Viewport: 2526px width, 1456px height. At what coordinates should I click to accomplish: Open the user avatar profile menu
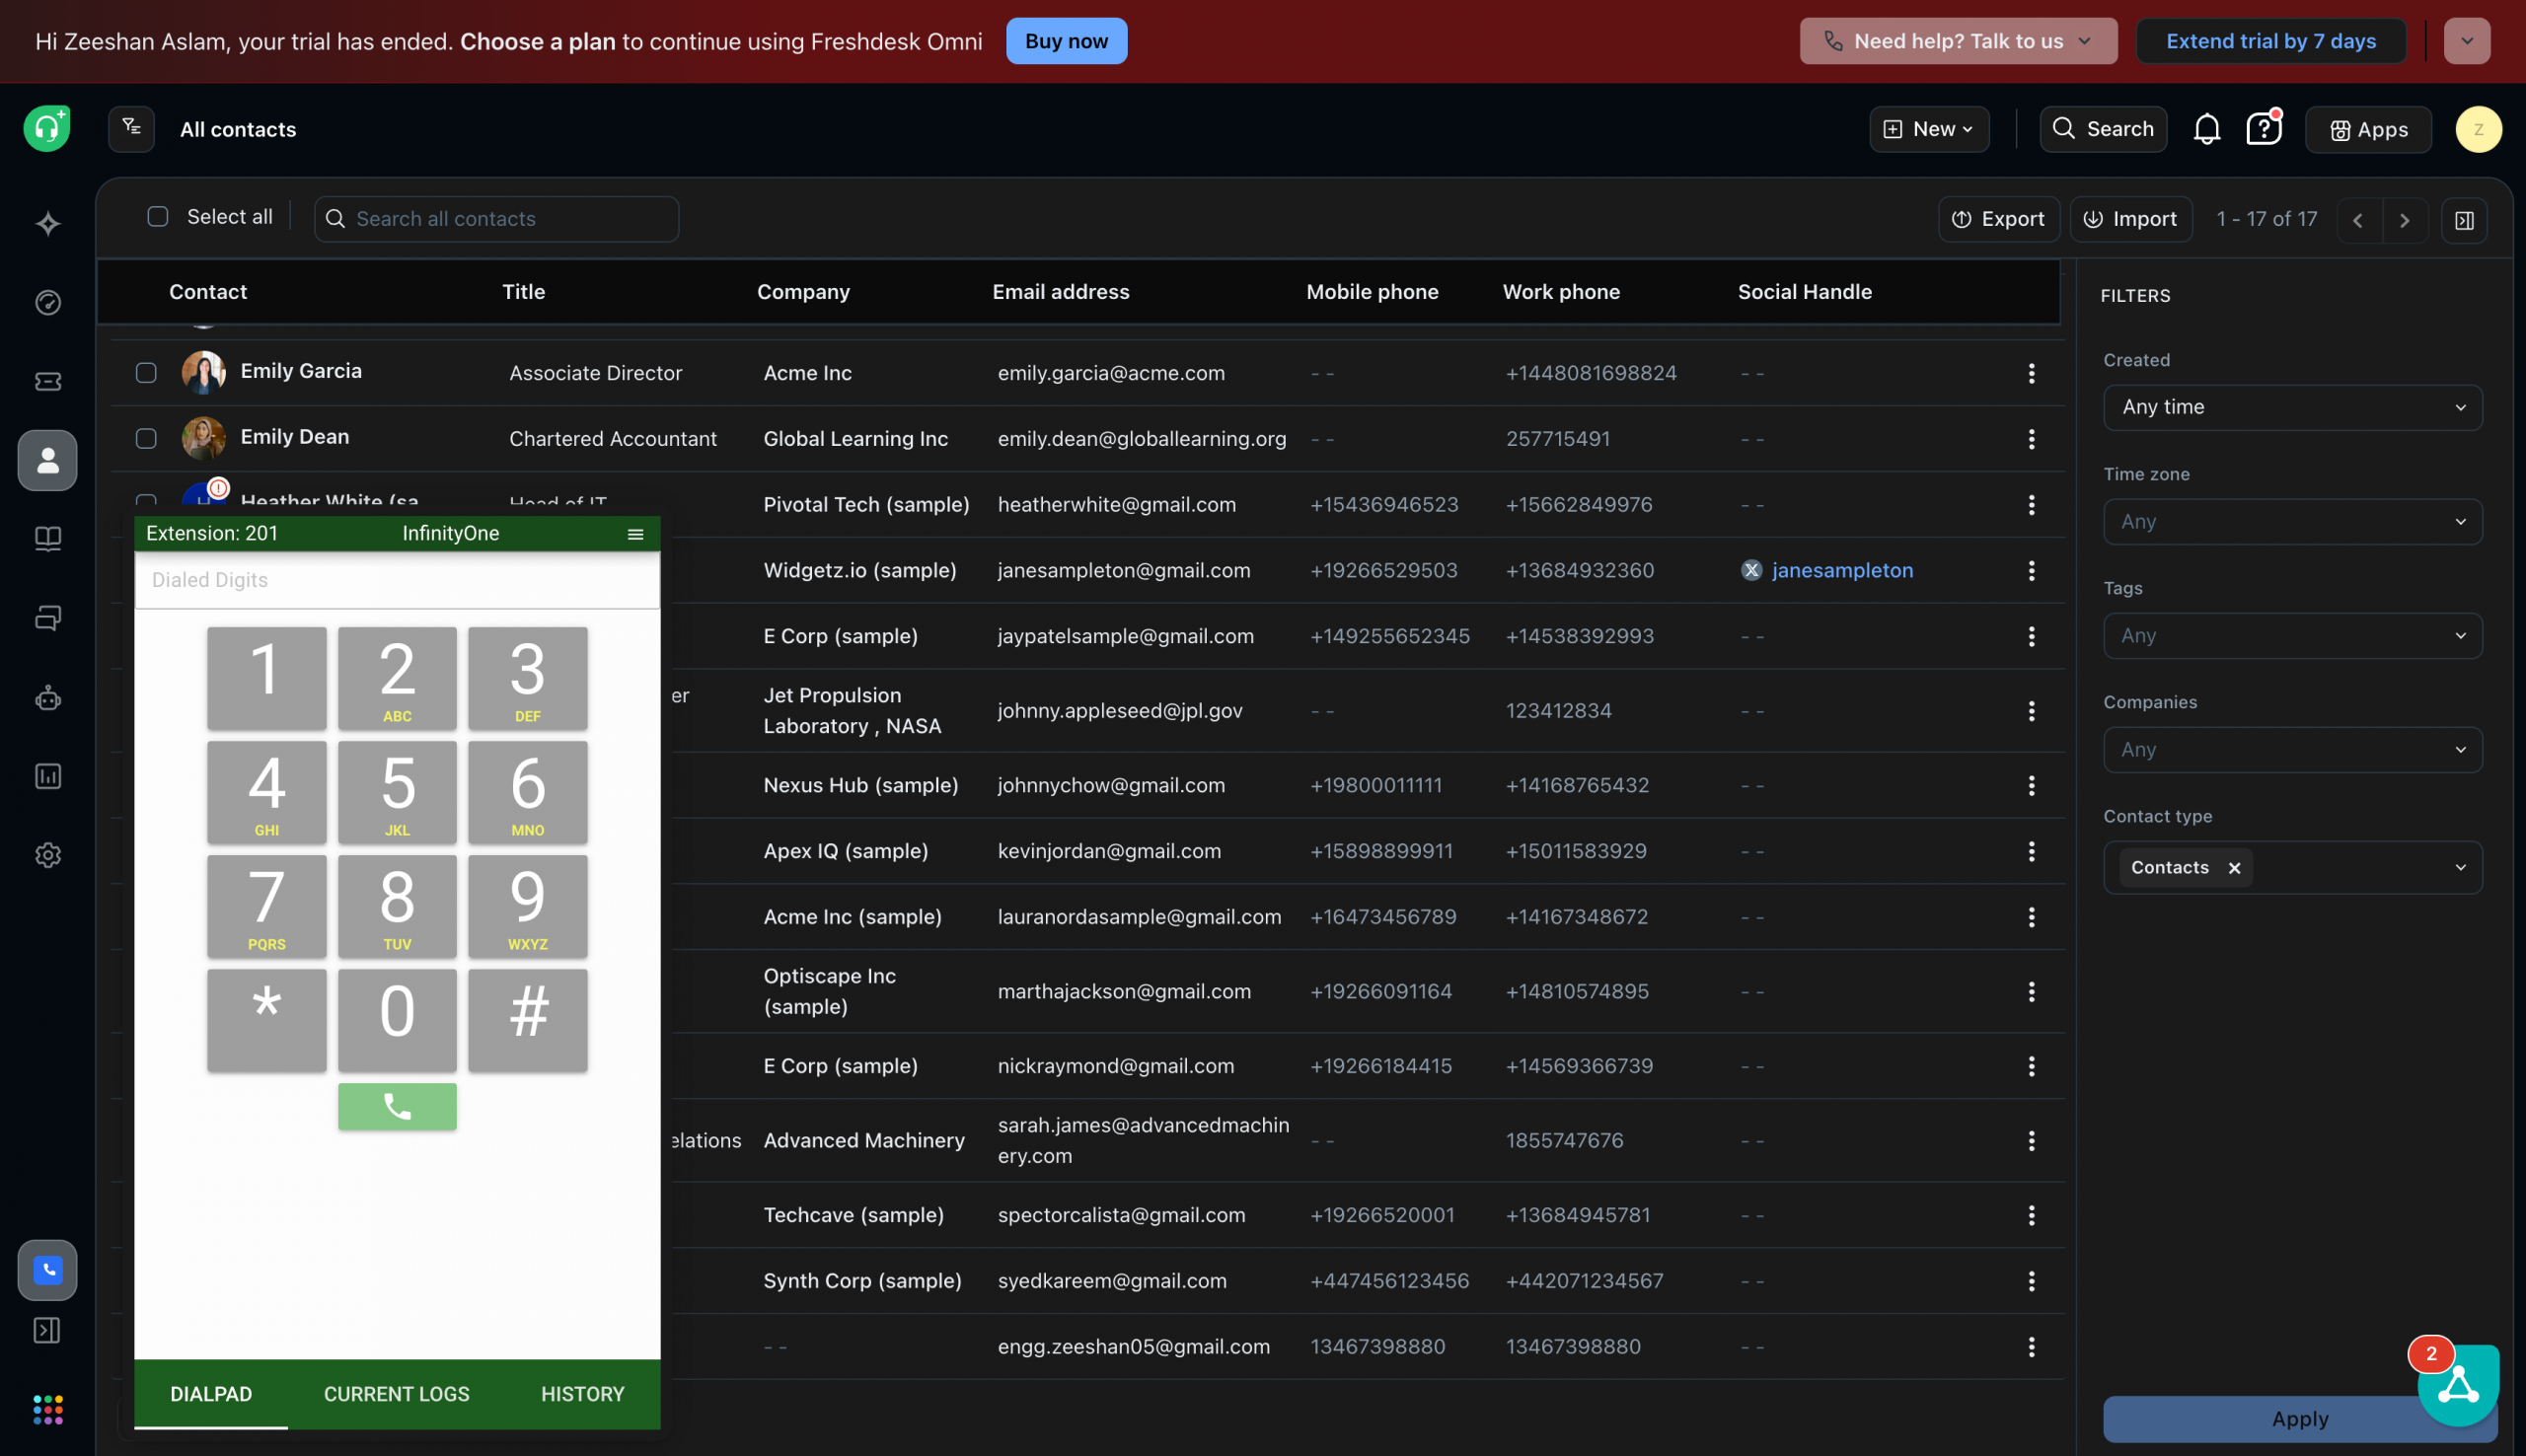click(x=2478, y=129)
